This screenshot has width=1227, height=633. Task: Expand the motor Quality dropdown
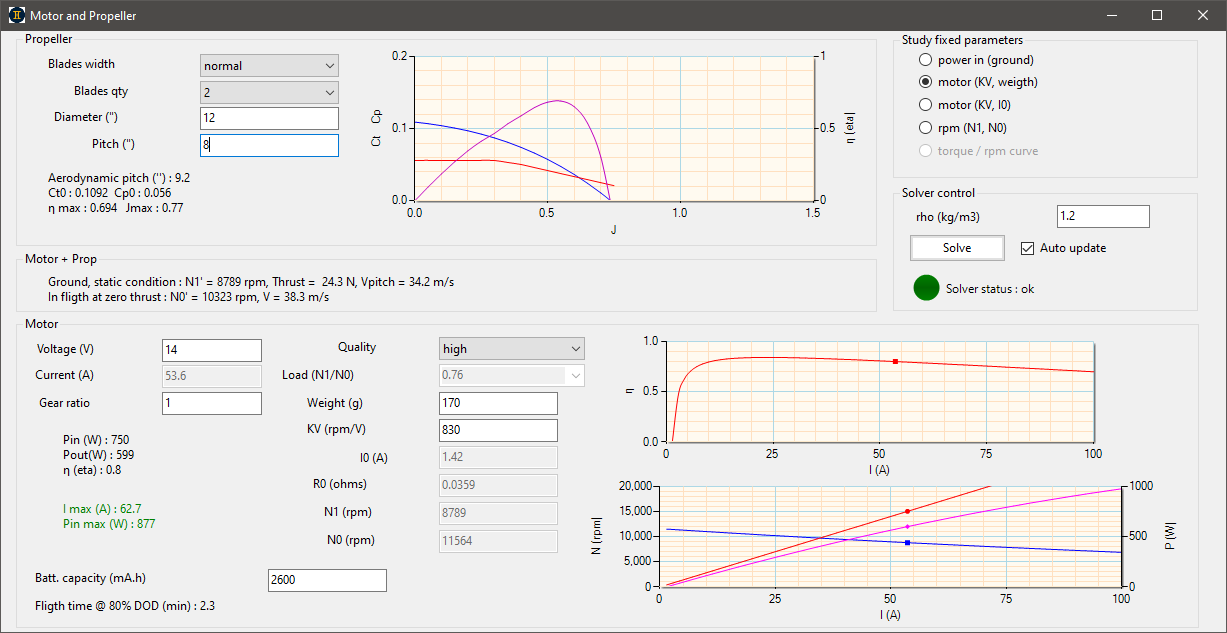pyautogui.click(x=511, y=349)
